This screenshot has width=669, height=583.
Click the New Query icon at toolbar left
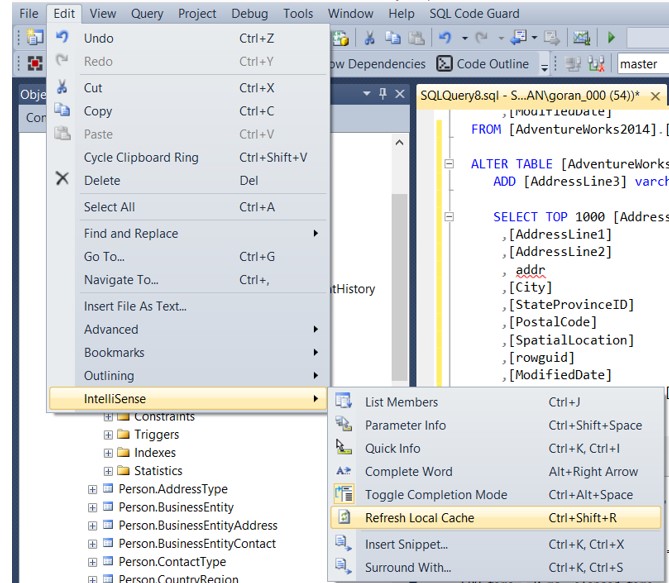[35, 38]
